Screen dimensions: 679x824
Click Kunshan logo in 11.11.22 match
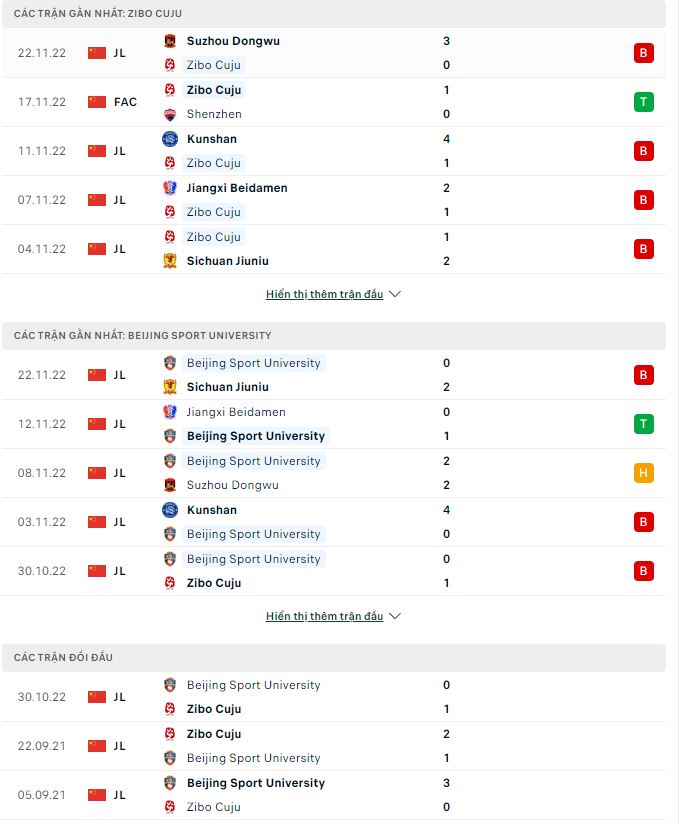[170, 139]
